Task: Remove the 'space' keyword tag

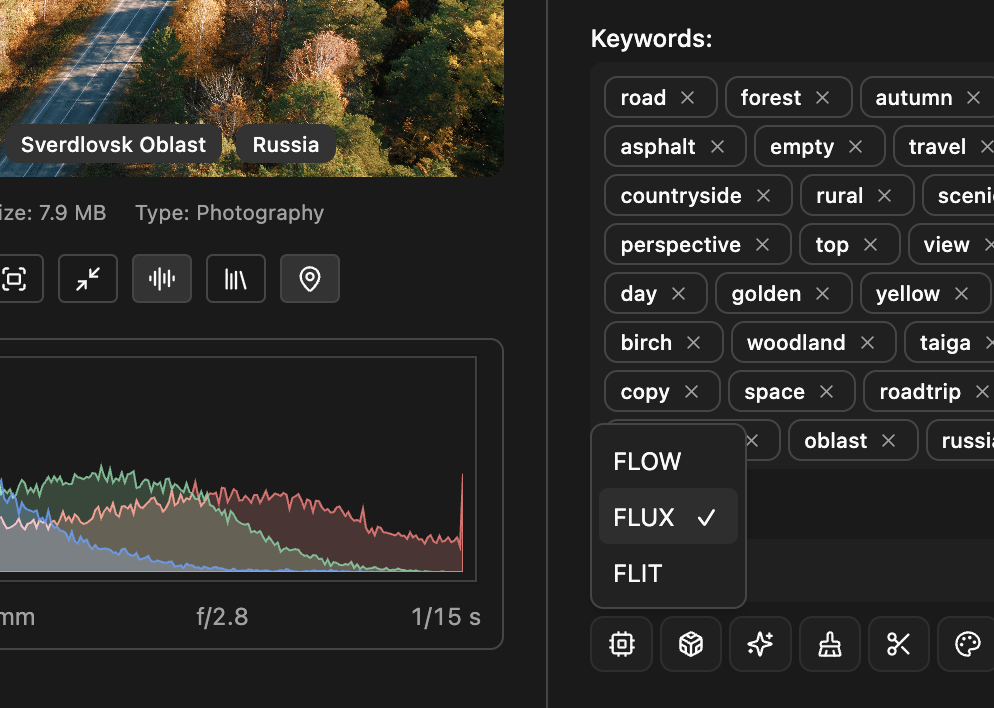Action: tap(827, 392)
